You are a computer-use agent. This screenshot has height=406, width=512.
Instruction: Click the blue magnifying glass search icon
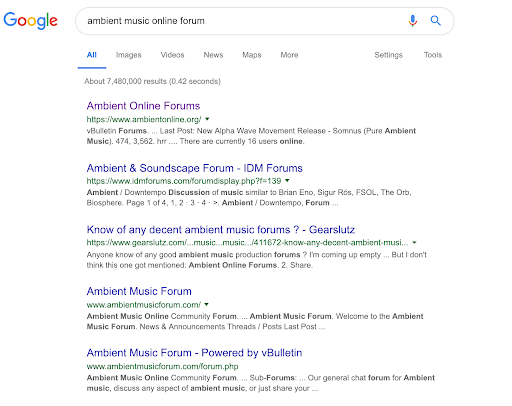coord(435,21)
